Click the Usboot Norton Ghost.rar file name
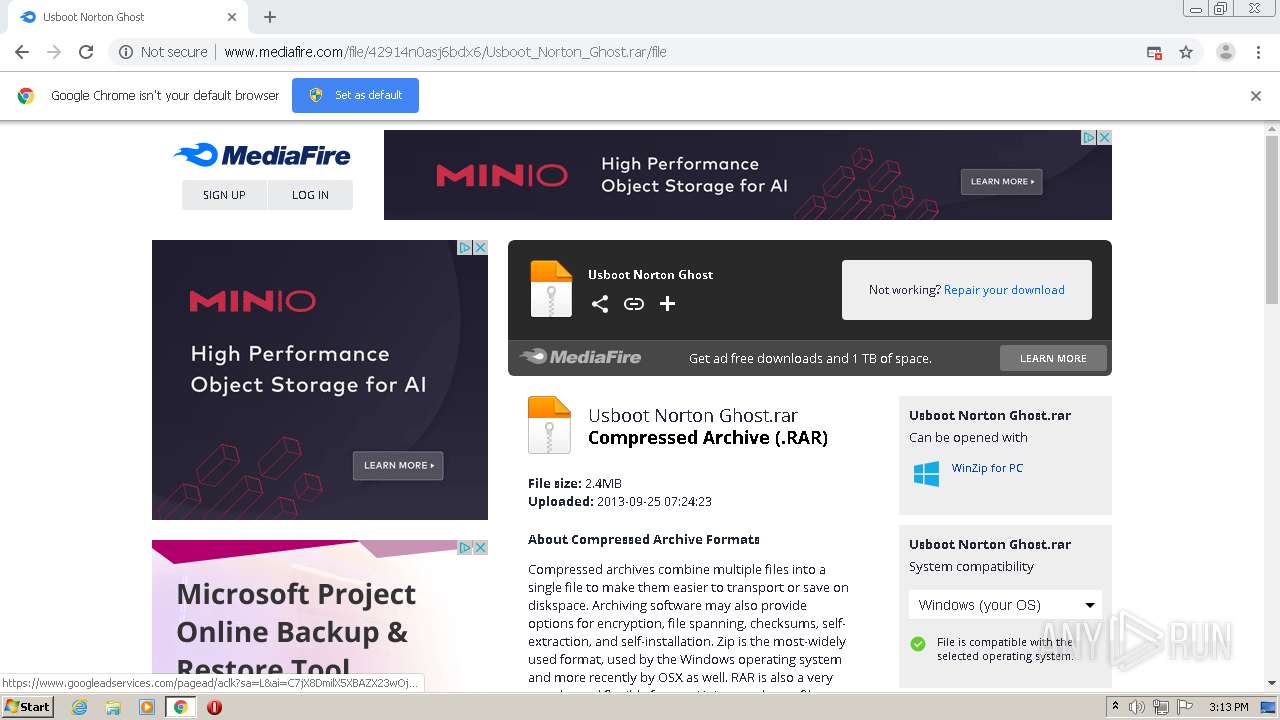This screenshot has height=720, width=1280. pos(693,415)
